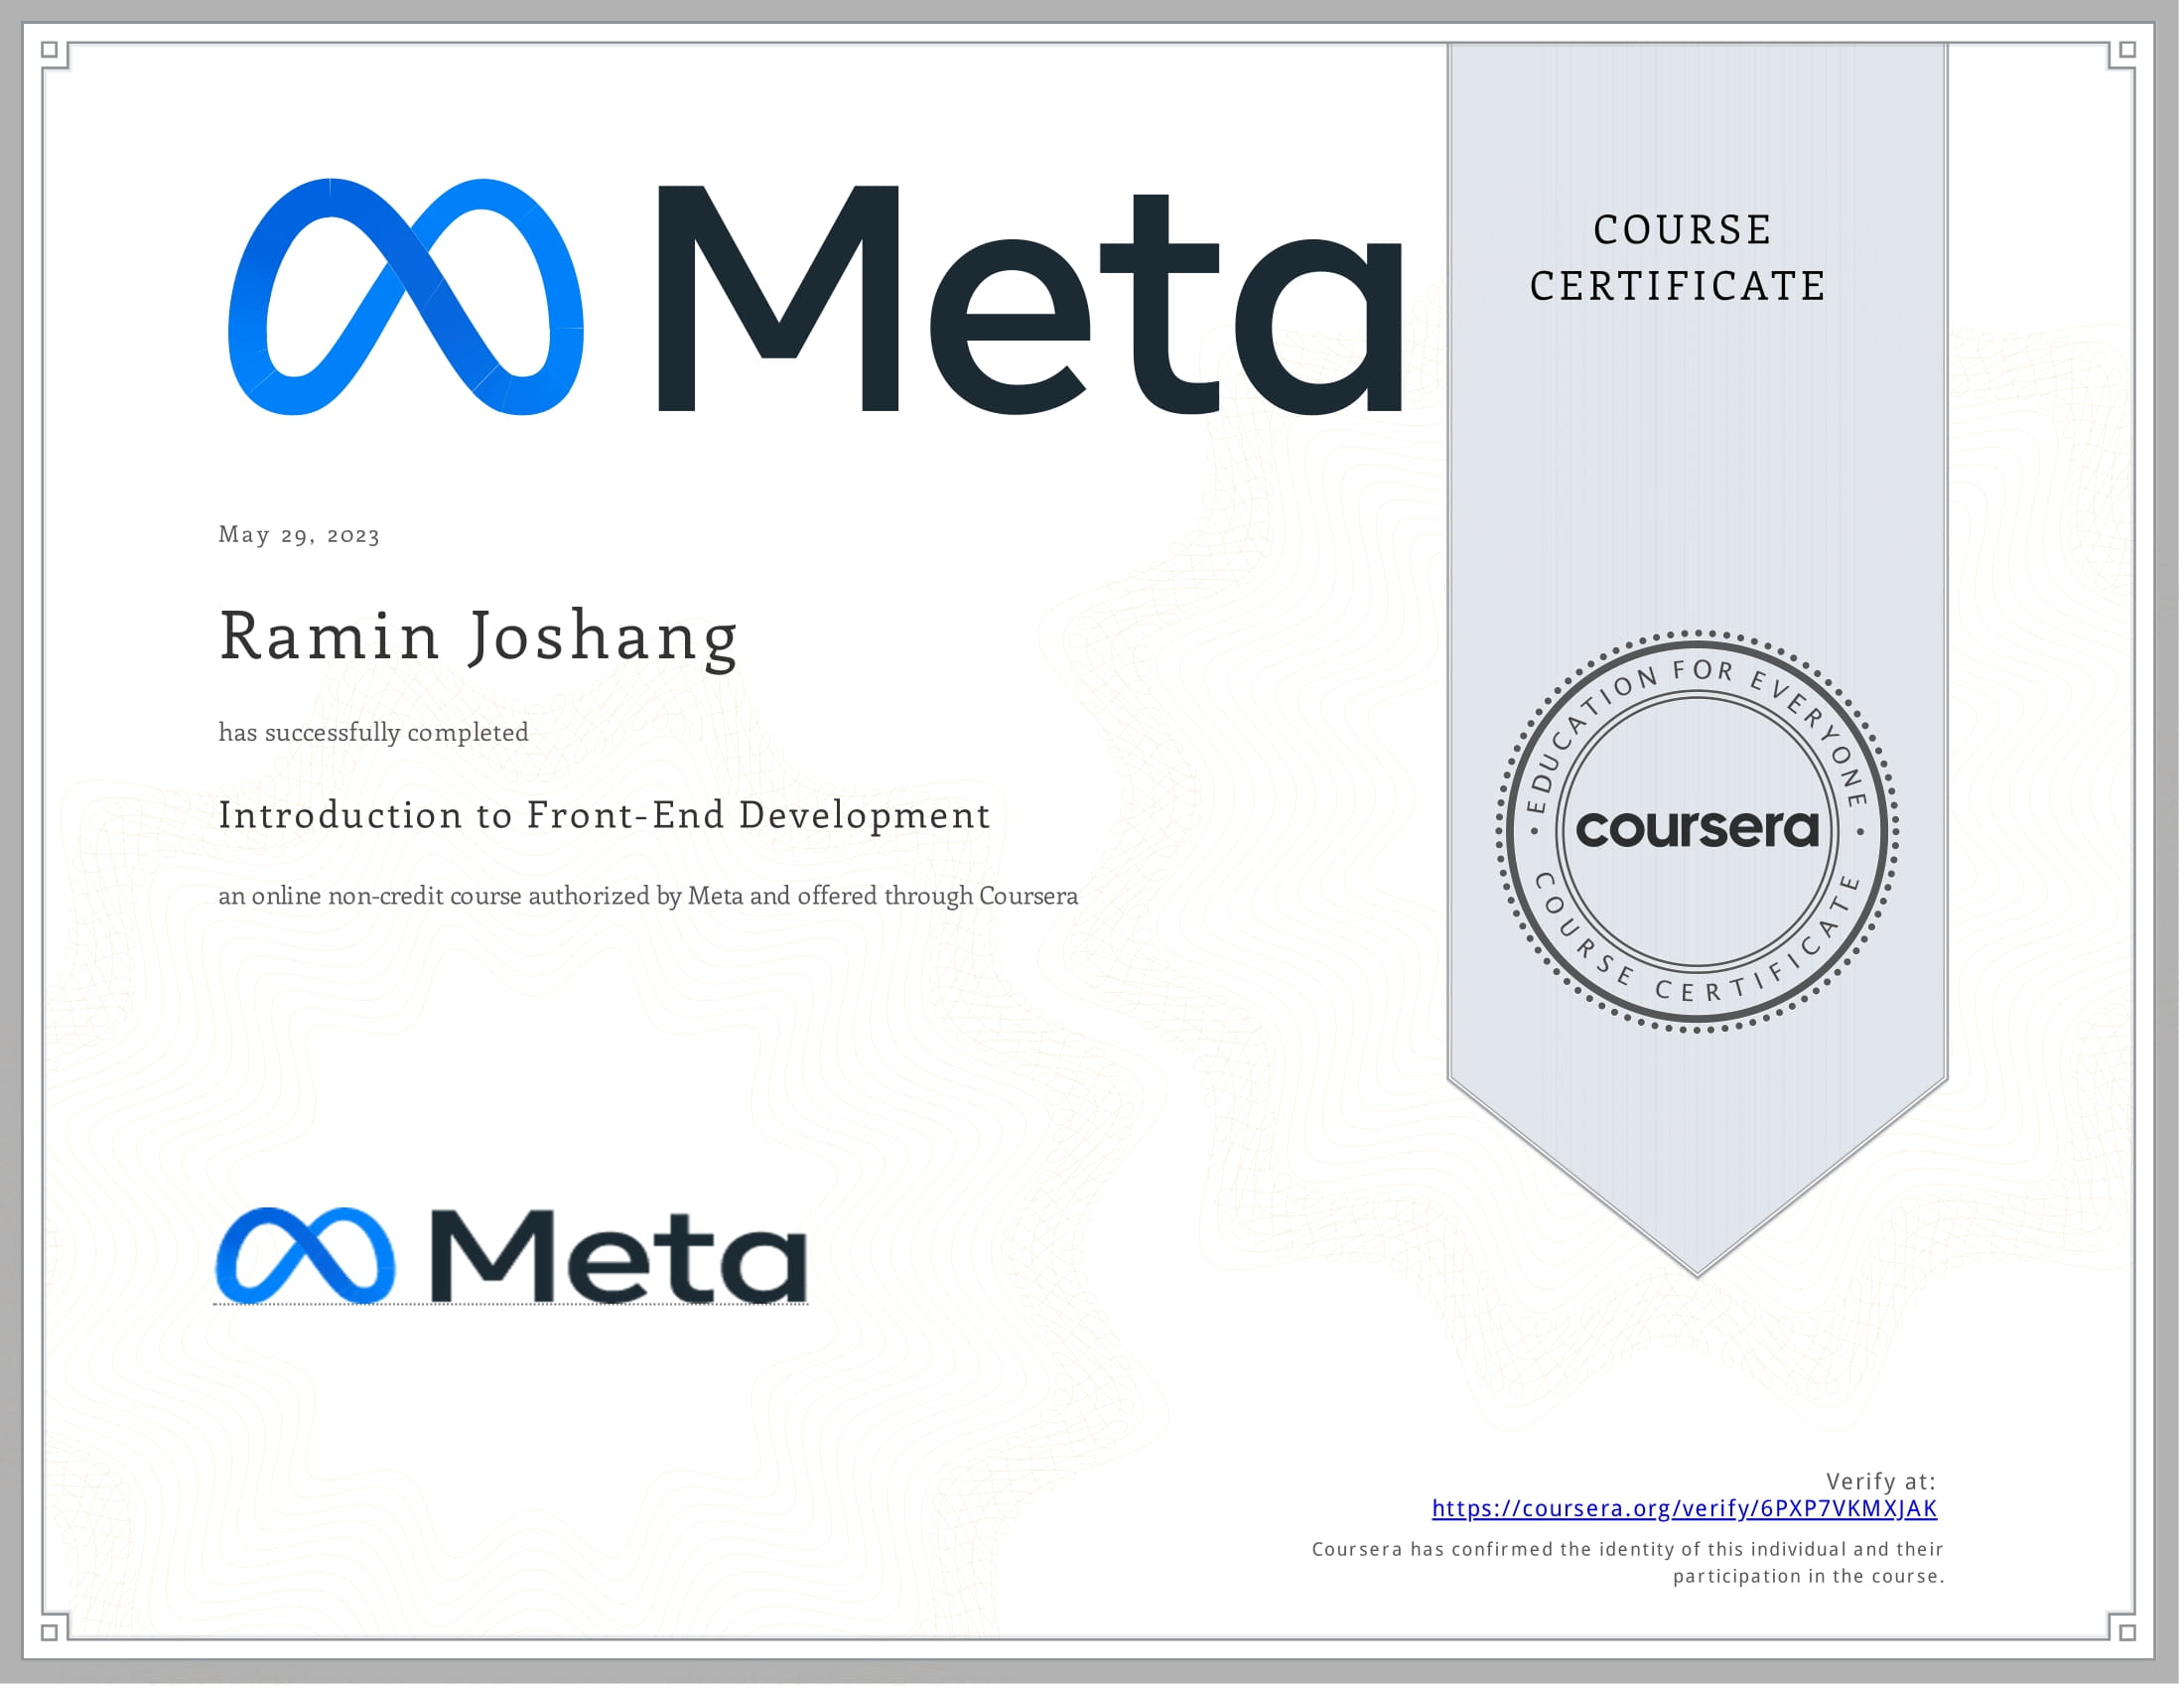The height and width of the screenshot is (1688, 2184).
Task: Click the Introduction to Front-End Development title
Action: pyautogui.click(x=604, y=815)
